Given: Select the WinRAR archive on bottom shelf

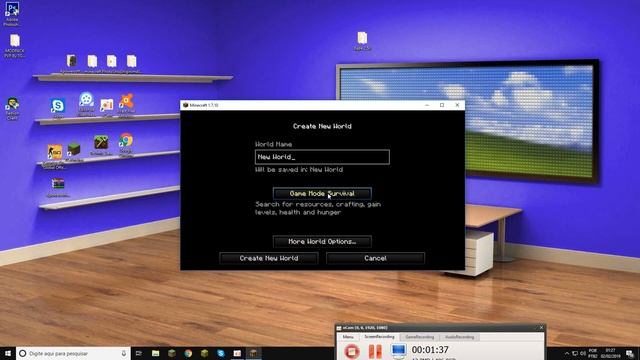Looking at the screenshot, I should [x=58, y=187].
